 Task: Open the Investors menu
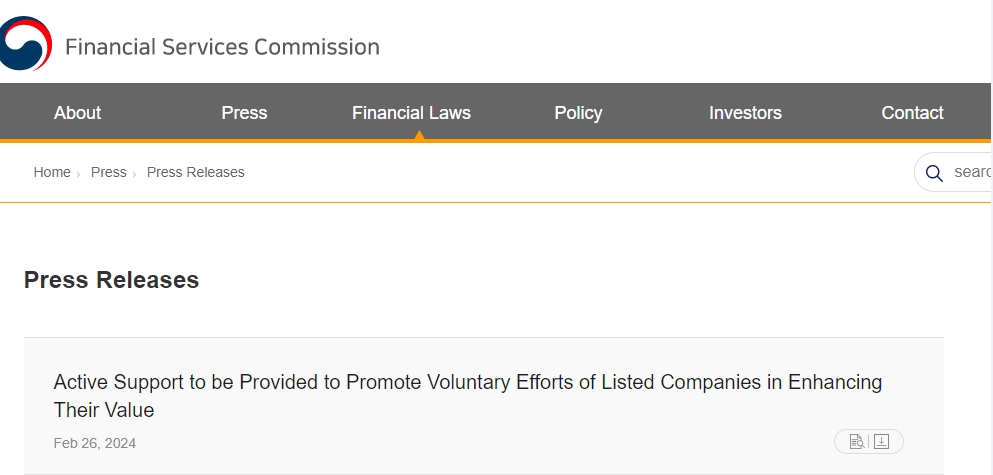[745, 113]
